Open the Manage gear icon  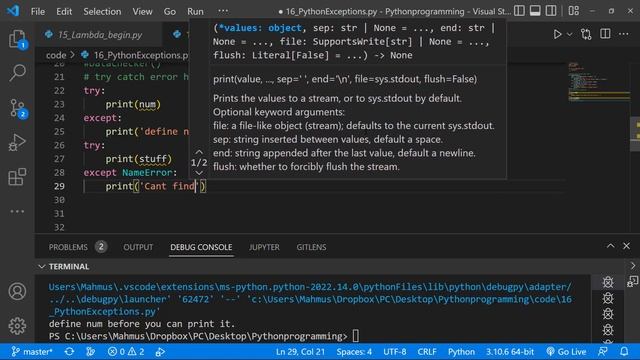point(17,326)
